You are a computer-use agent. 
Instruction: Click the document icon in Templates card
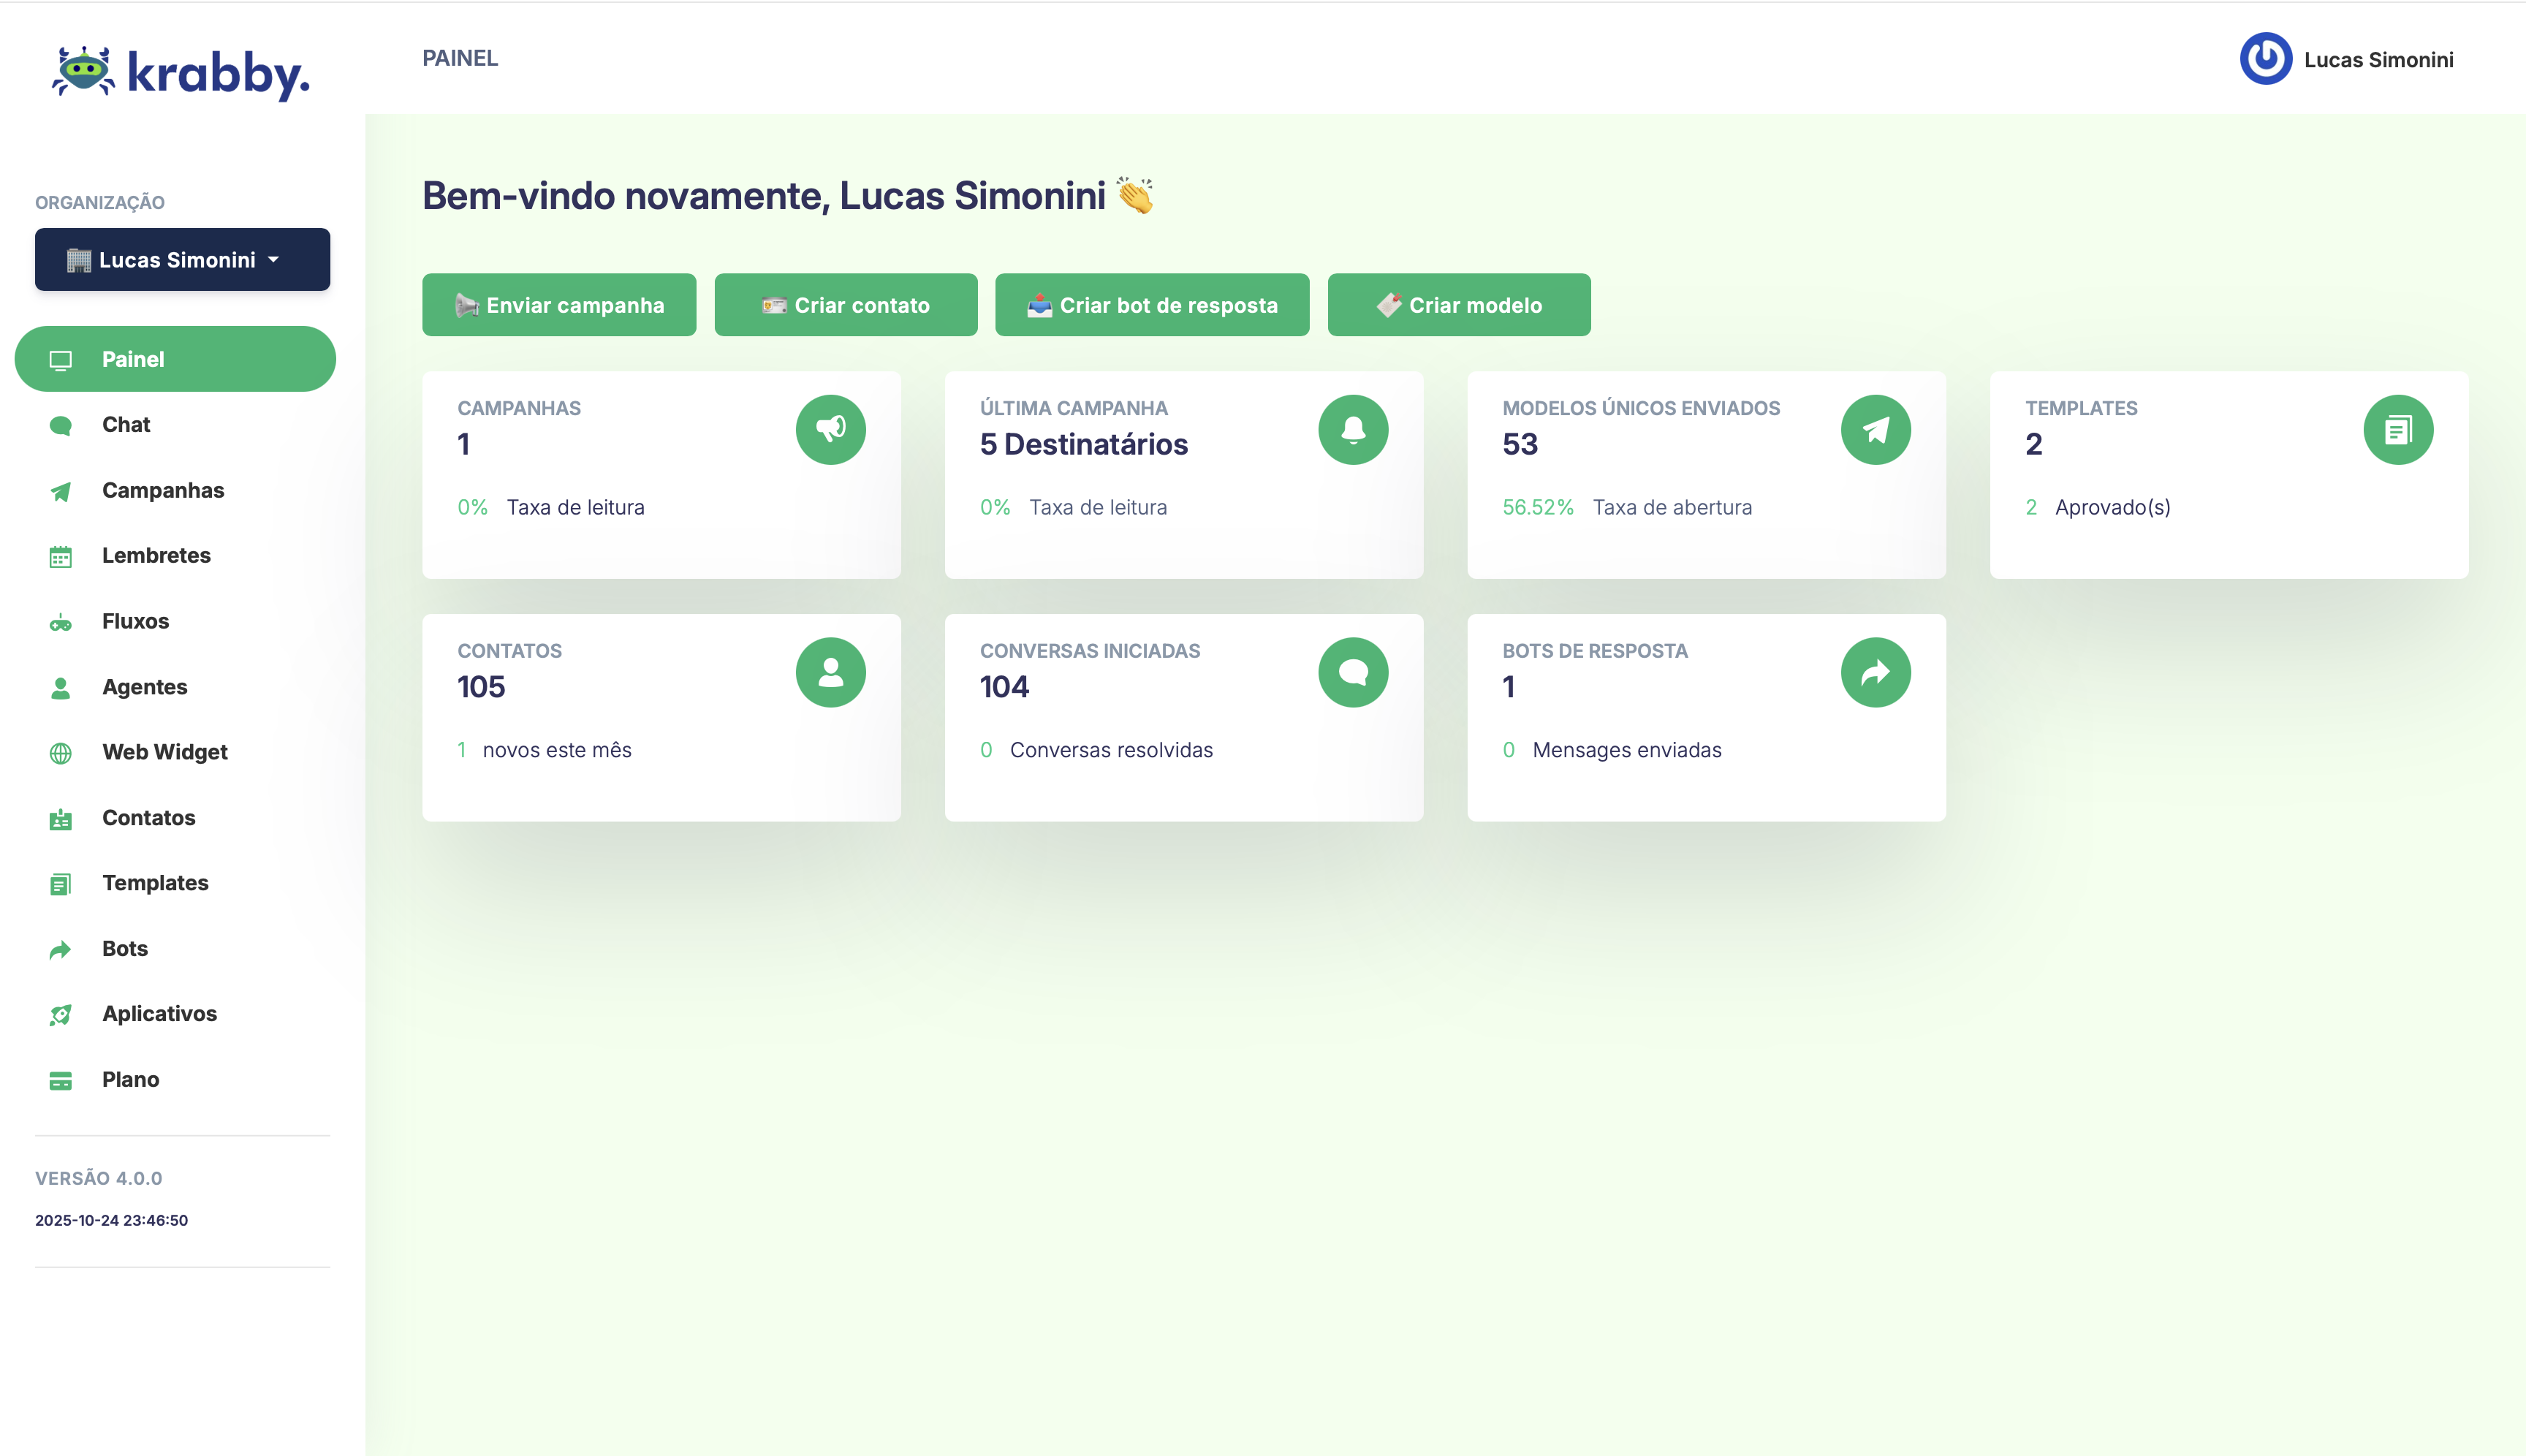point(2397,430)
